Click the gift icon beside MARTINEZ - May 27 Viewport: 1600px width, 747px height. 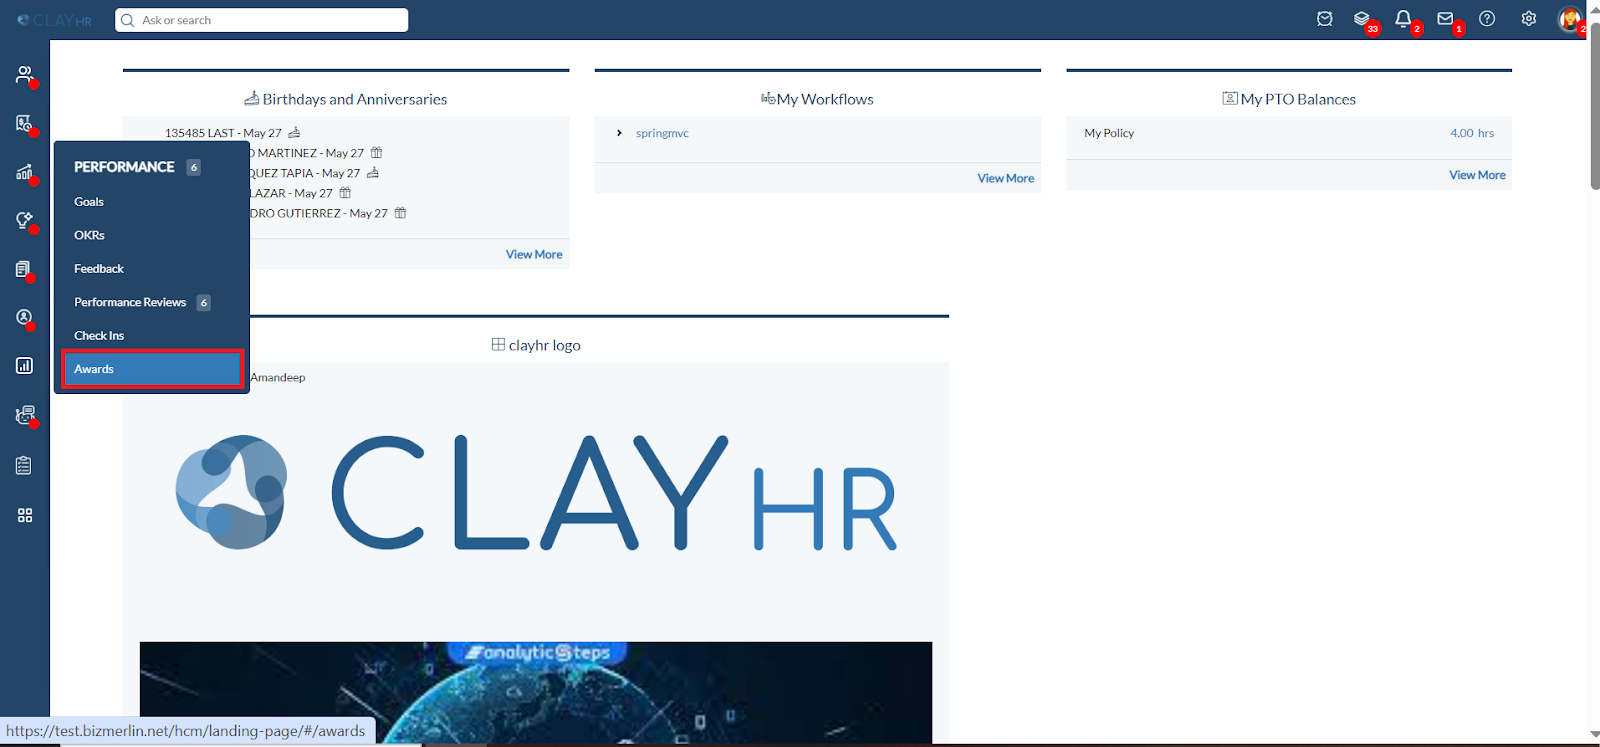tap(377, 153)
